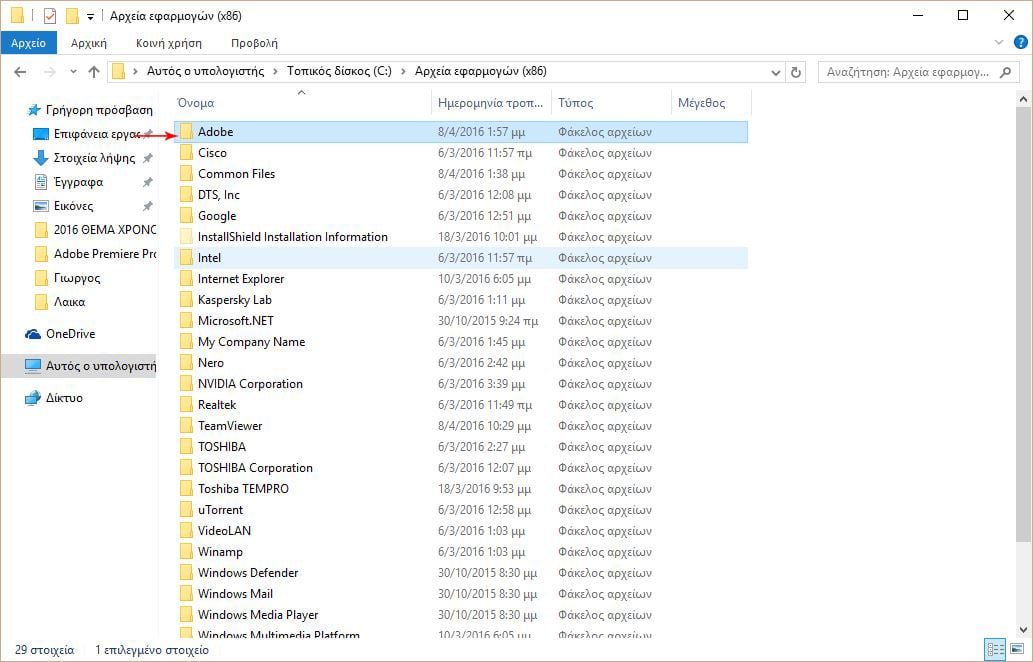Select the Windows Media Player folder name
Image resolution: width=1033 pixels, height=662 pixels.
tap(258, 615)
